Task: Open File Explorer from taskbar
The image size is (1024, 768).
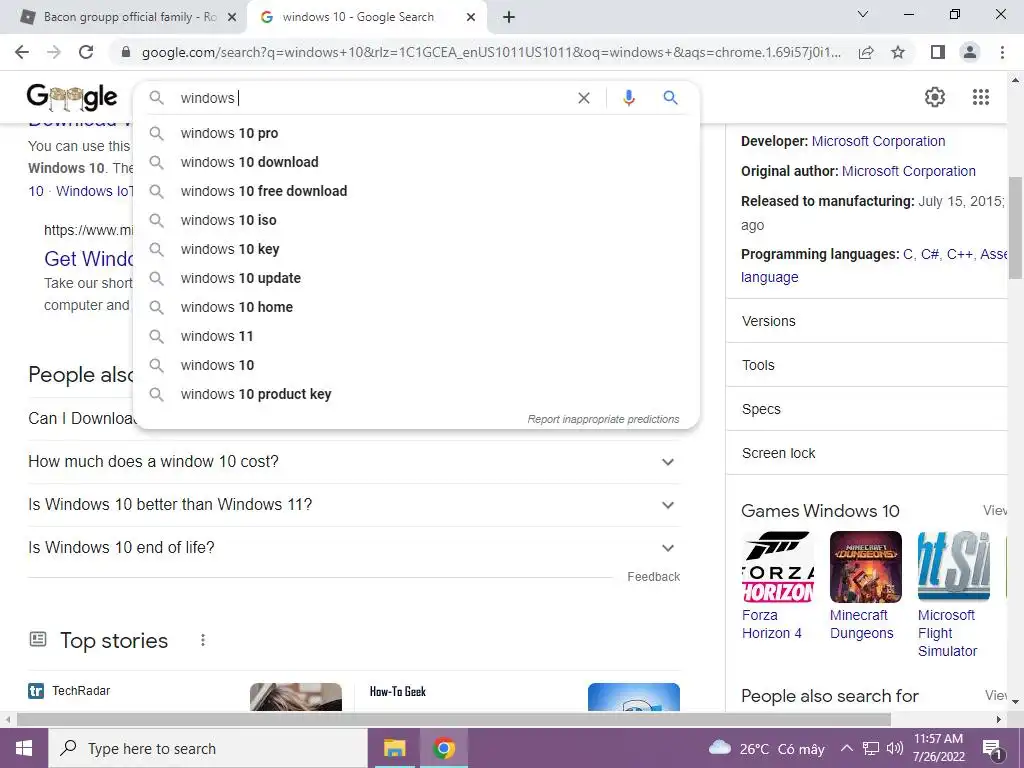Action: tap(394, 748)
